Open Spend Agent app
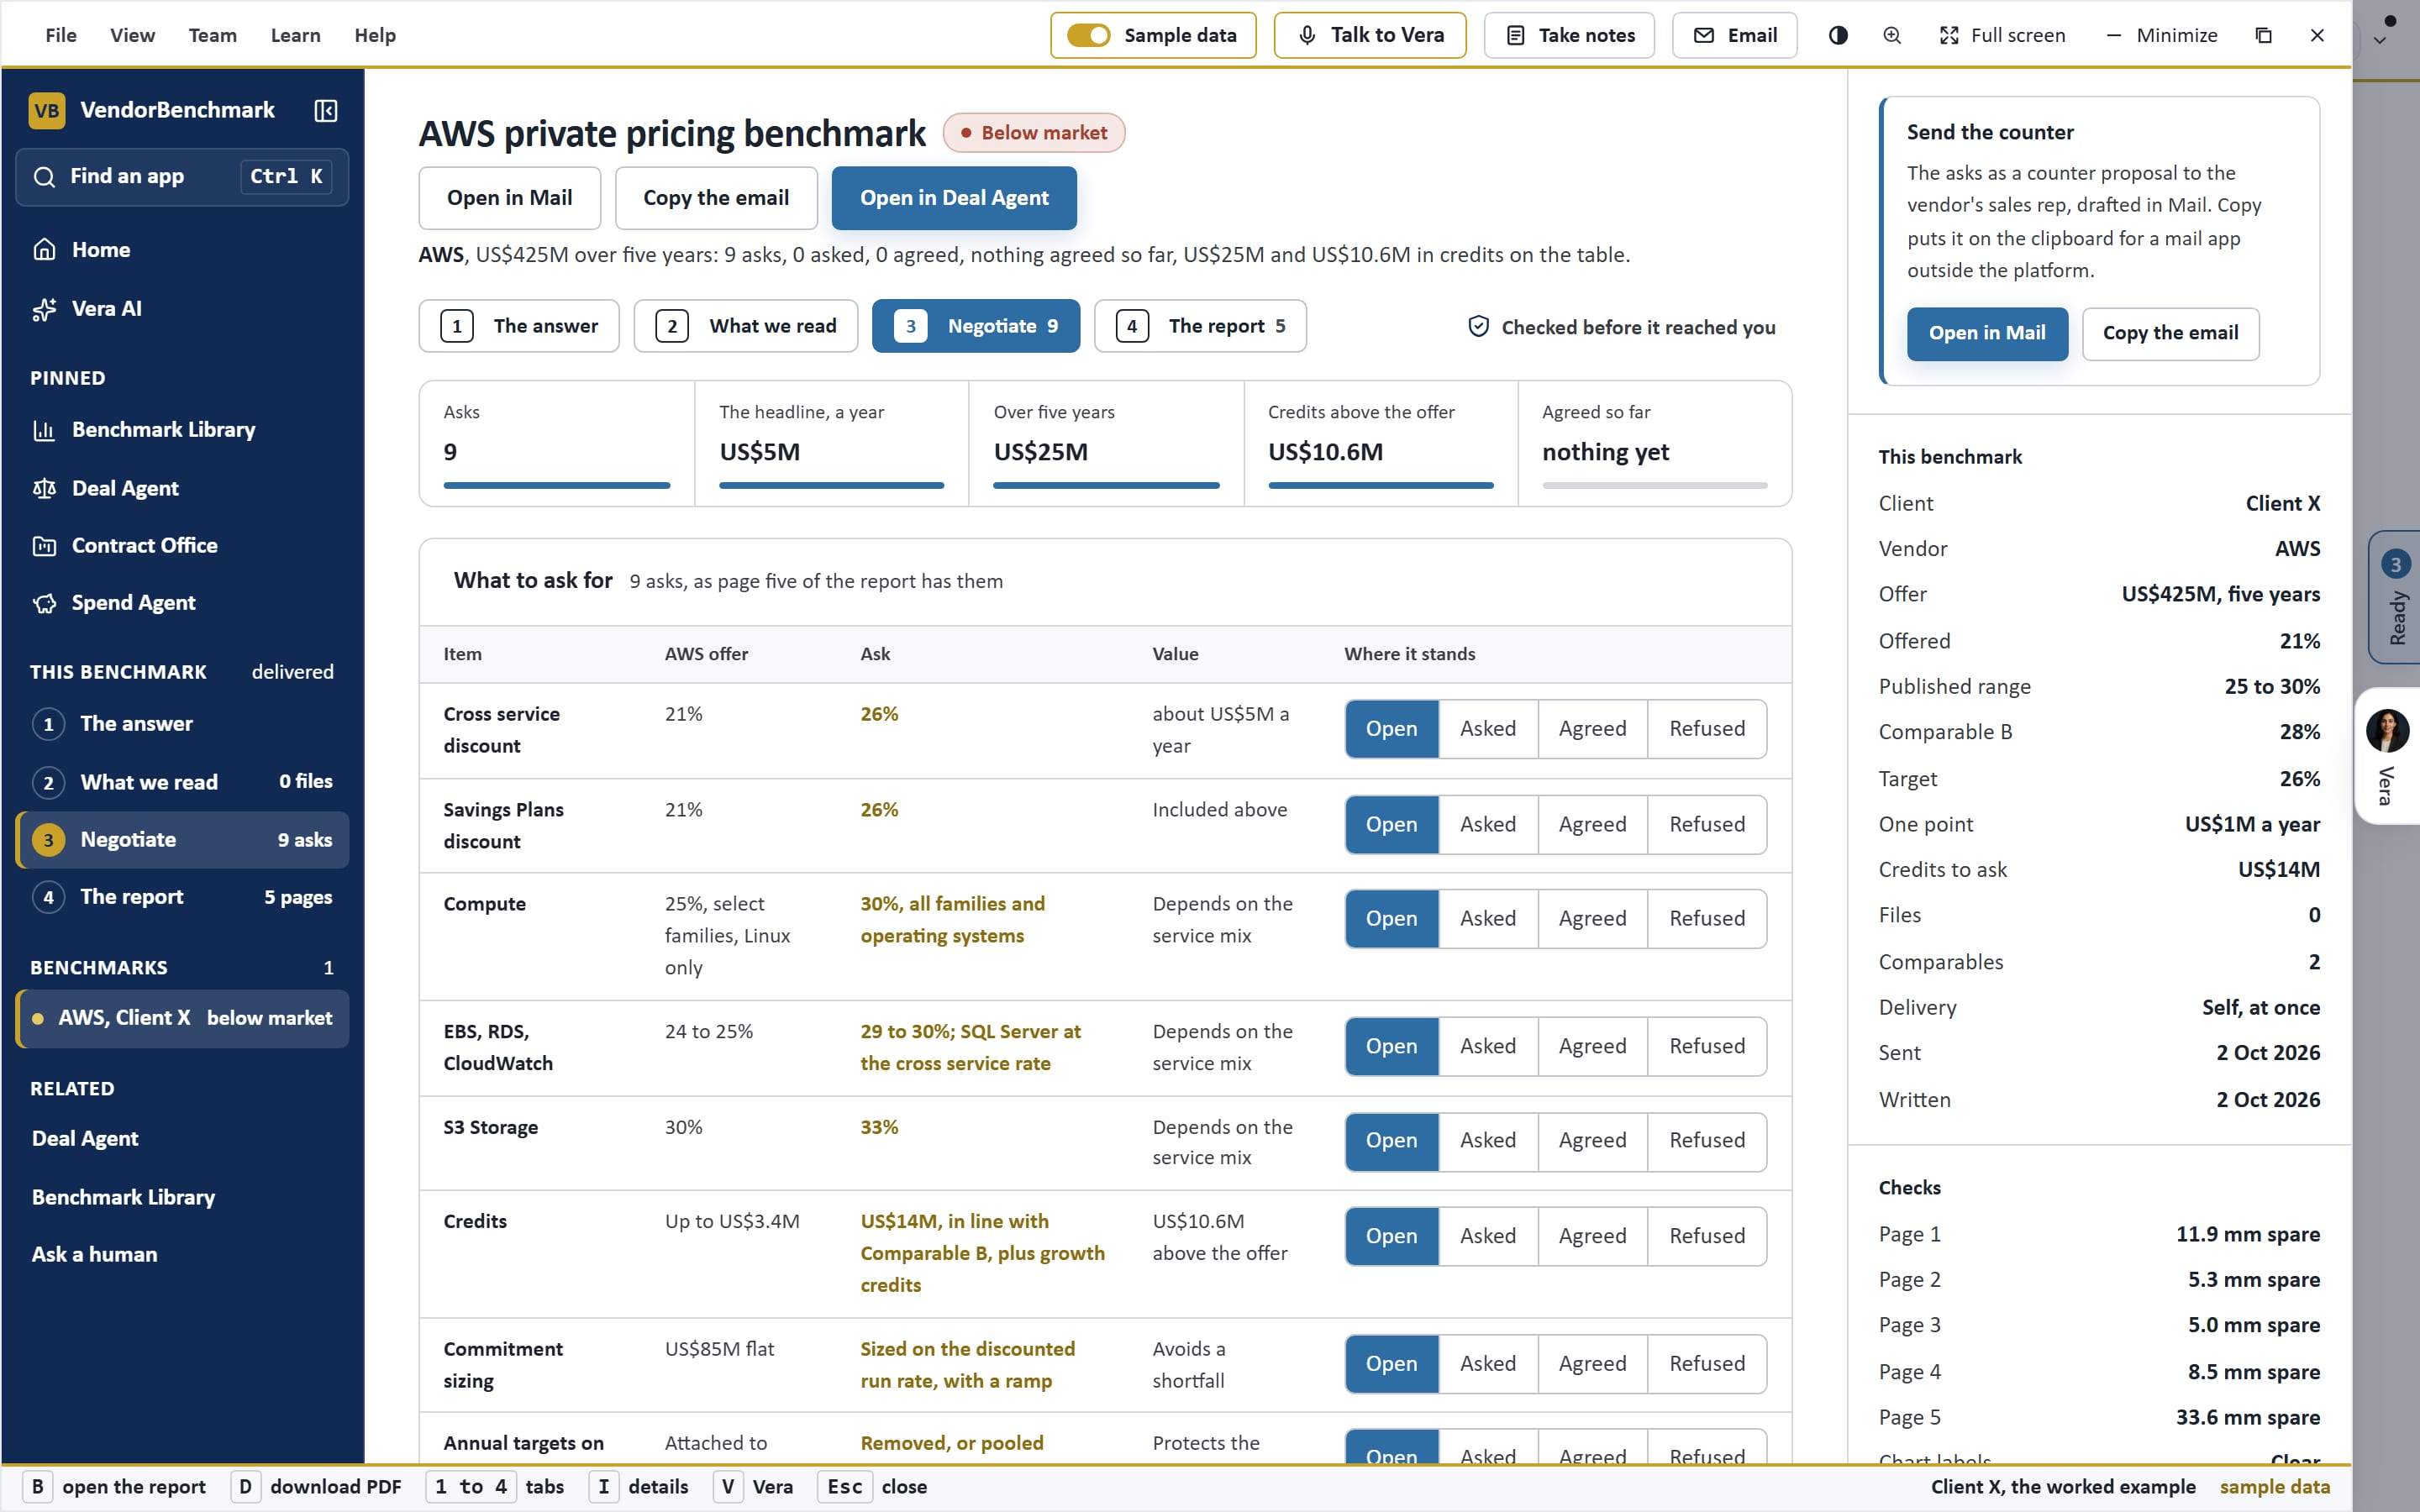This screenshot has height=1512, width=2420. [182, 602]
